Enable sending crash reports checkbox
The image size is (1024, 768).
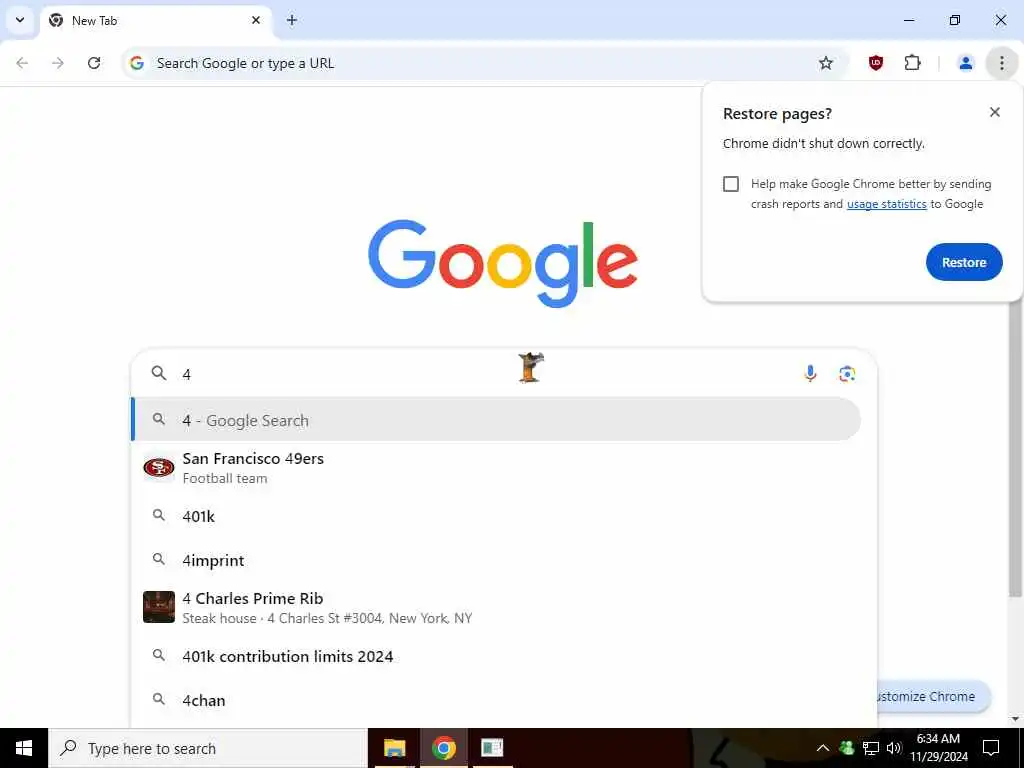[x=731, y=184]
